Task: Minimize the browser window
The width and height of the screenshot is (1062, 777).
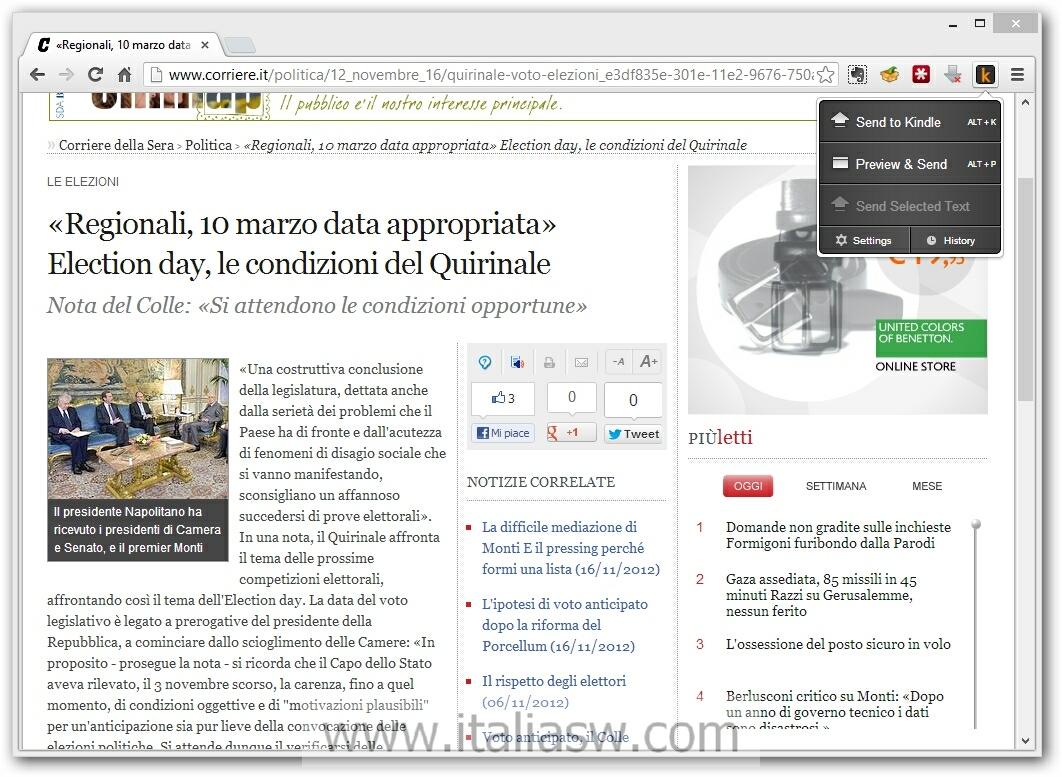Action: click(x=953, y=24)
